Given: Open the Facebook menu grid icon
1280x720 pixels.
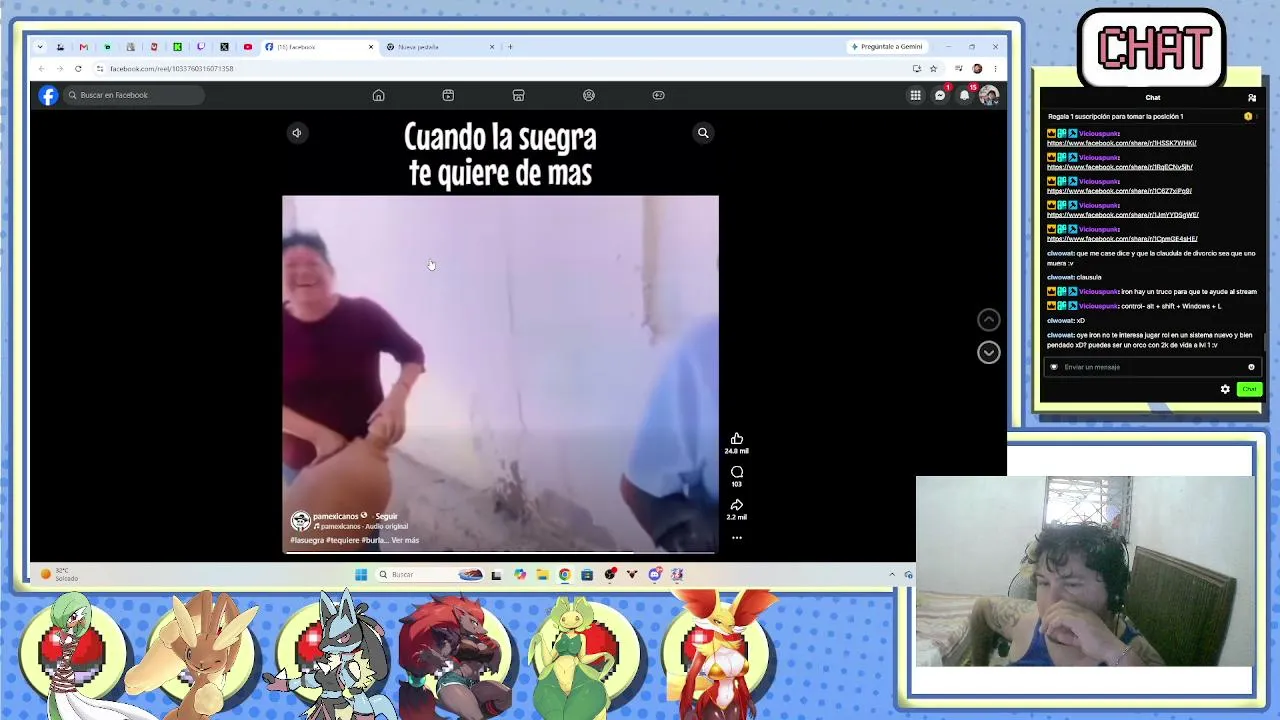Looking at the screenshot, I should 915,95.
